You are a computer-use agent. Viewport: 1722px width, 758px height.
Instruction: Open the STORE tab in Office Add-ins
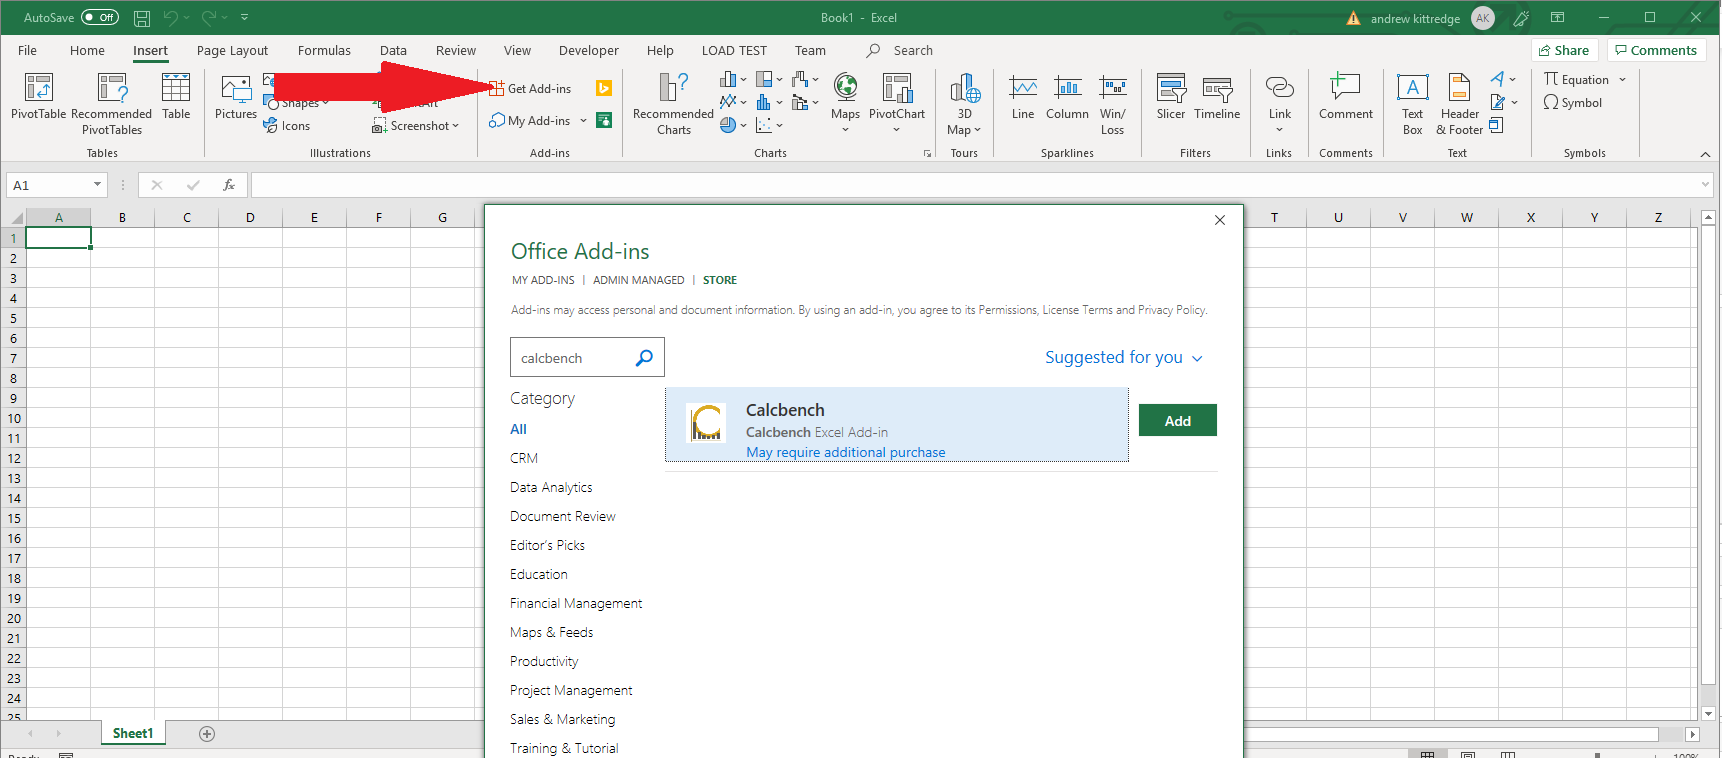(719, 280)
